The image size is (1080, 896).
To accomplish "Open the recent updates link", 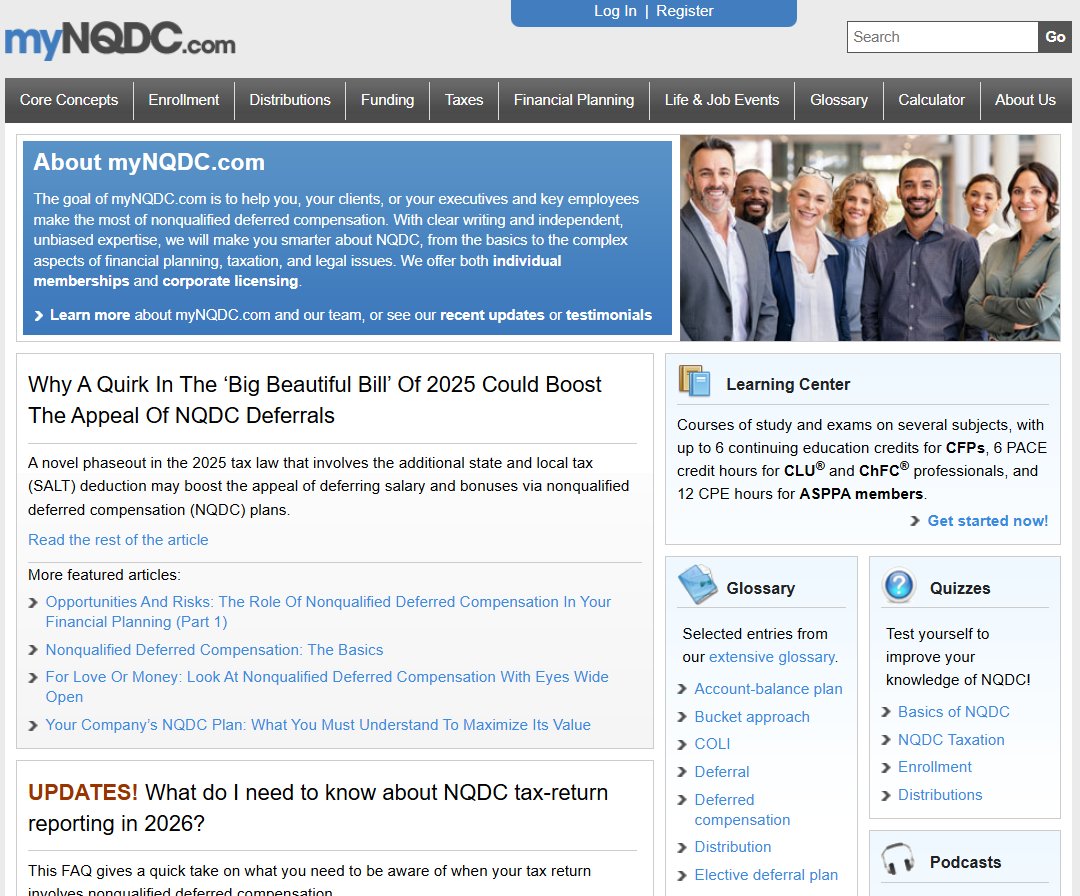I will tap(492, 315).
